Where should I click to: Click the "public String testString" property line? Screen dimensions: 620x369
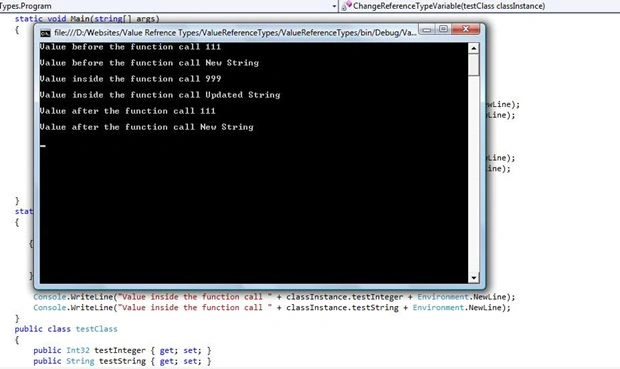coord(122,361)
